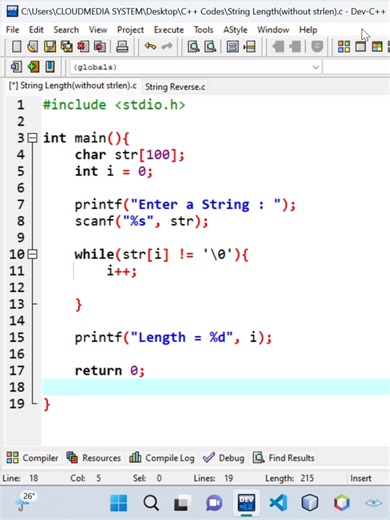This screenshot has width=390, height=520.
Task: Open Replace using the second magnifier icon
Action: tap(210, 46)
